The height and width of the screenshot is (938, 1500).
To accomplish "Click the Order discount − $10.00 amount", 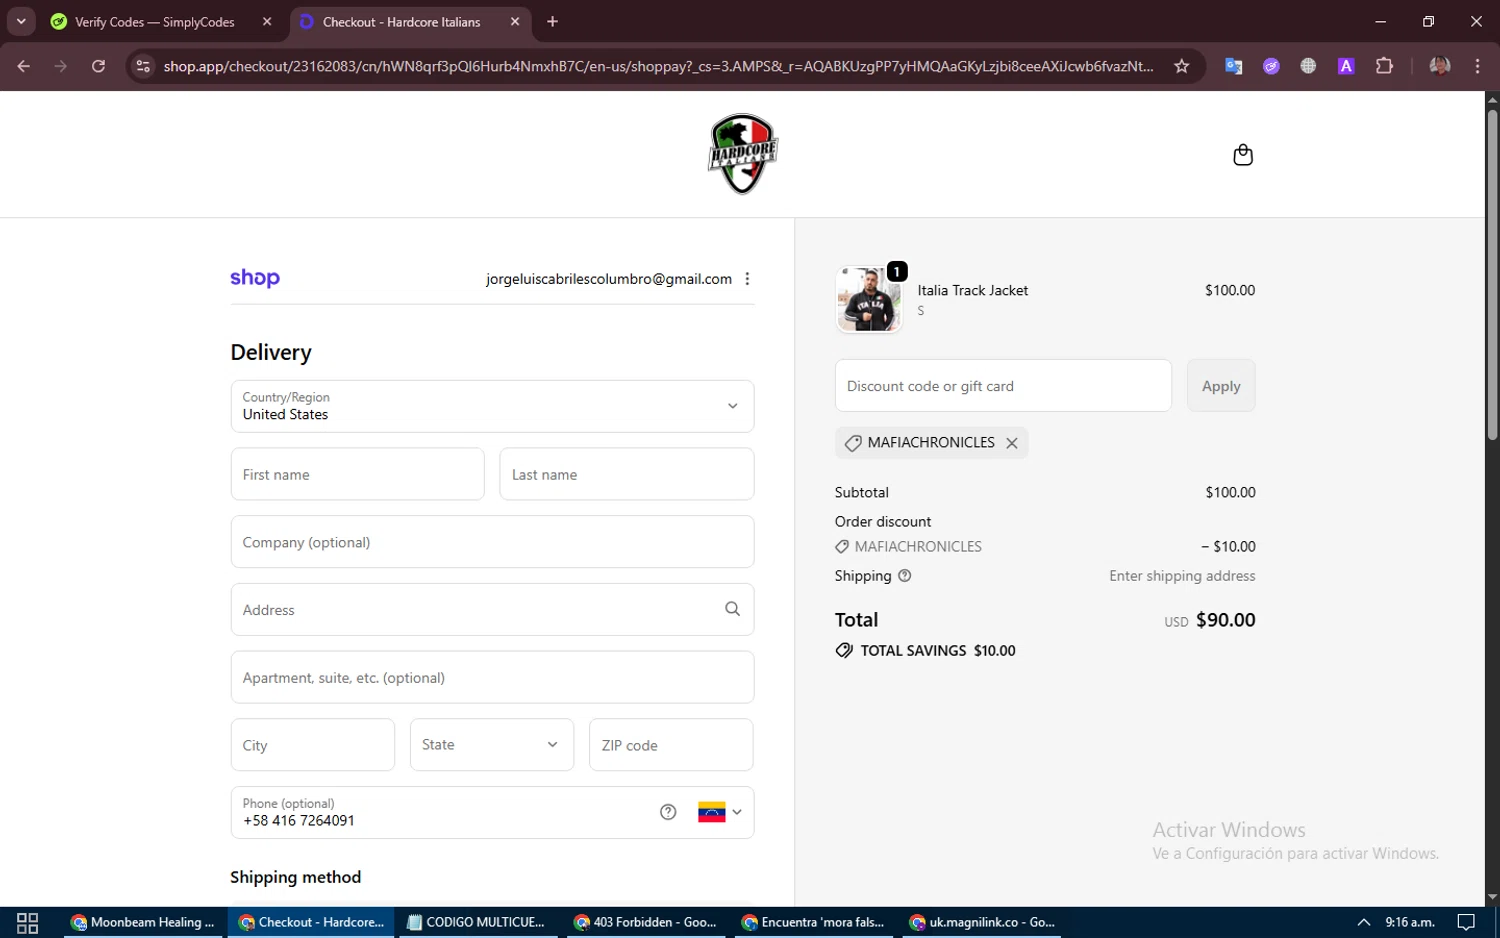I will click(1228, 547).
